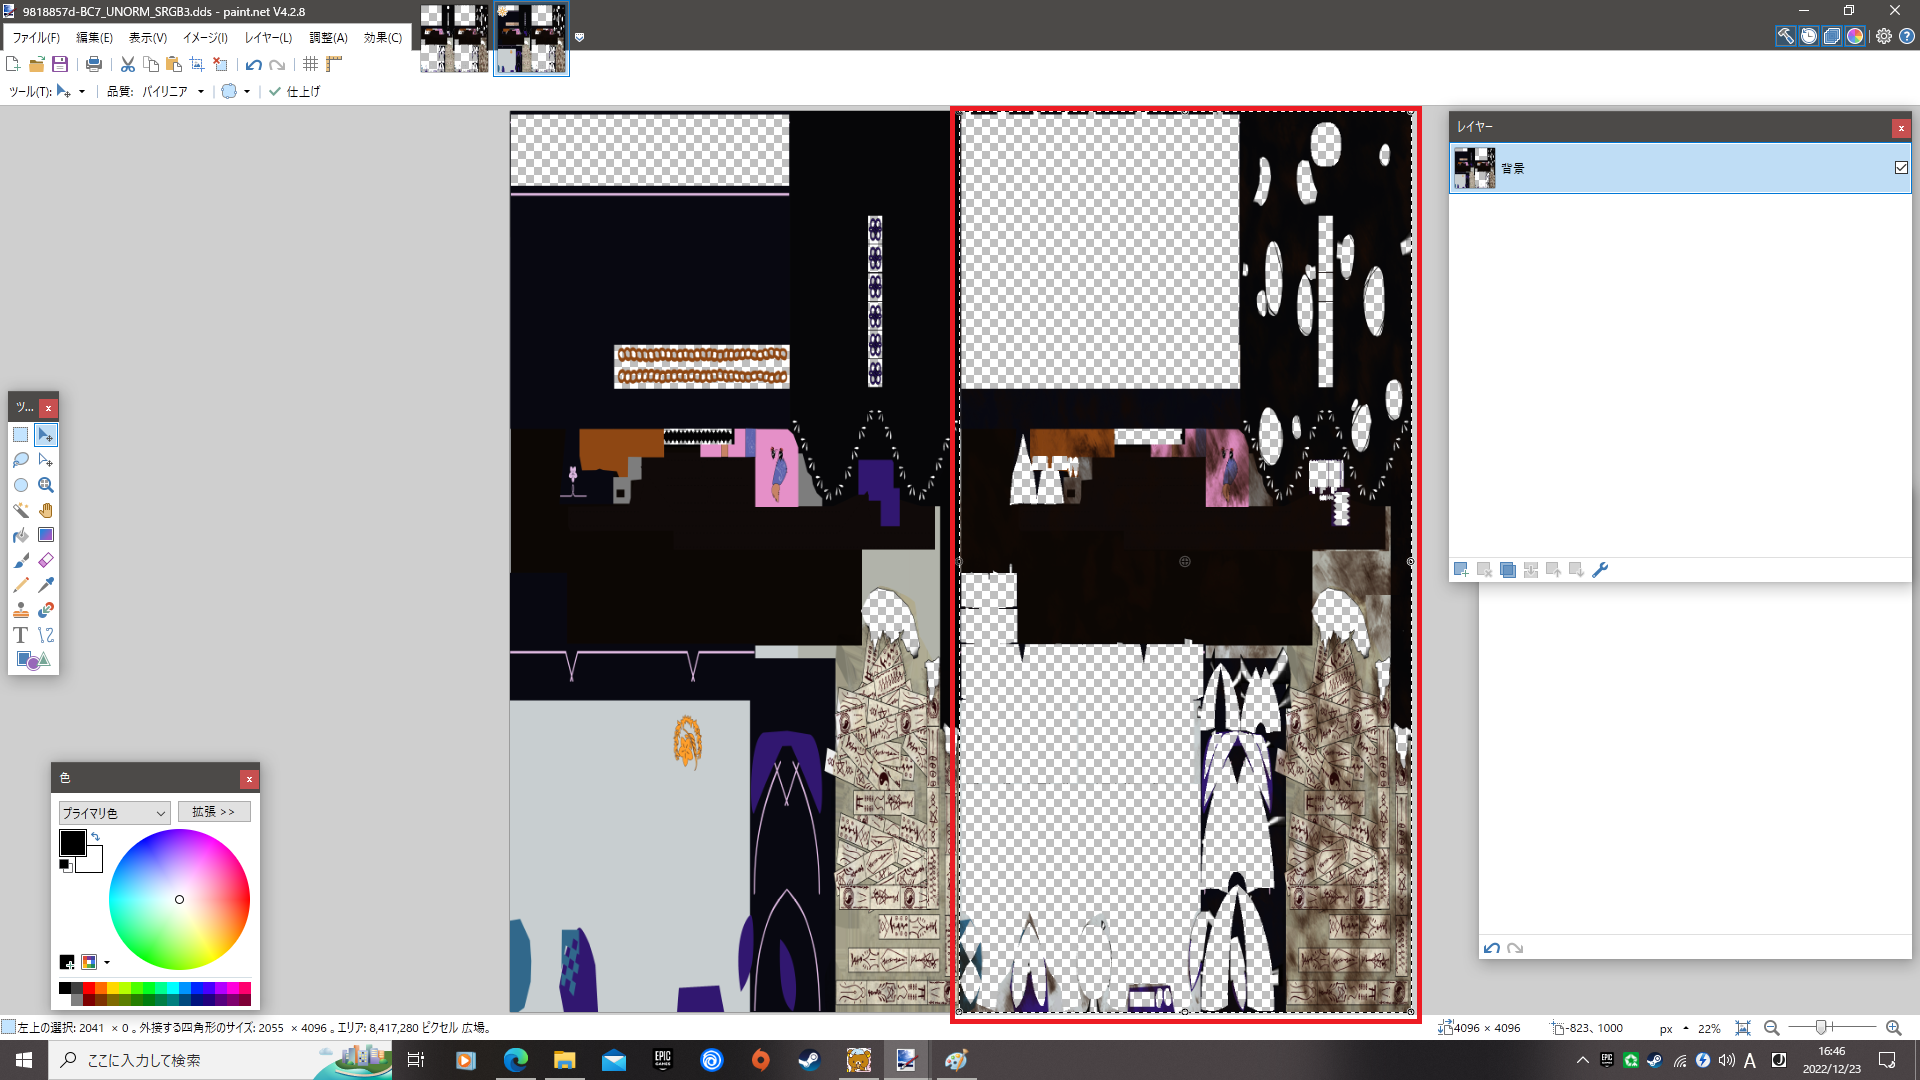
Task: Open the ツール tool chooser dropdown
Action: [x=72, y=91]
